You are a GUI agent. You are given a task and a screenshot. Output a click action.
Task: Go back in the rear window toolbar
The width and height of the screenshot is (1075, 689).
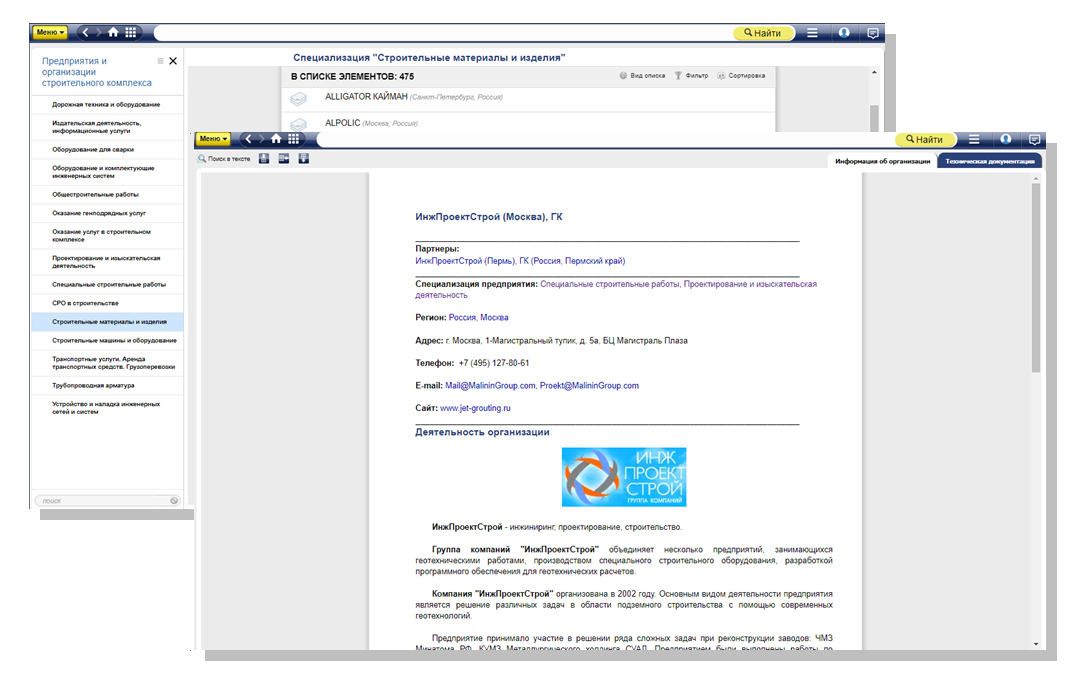[x=85, y=32]
